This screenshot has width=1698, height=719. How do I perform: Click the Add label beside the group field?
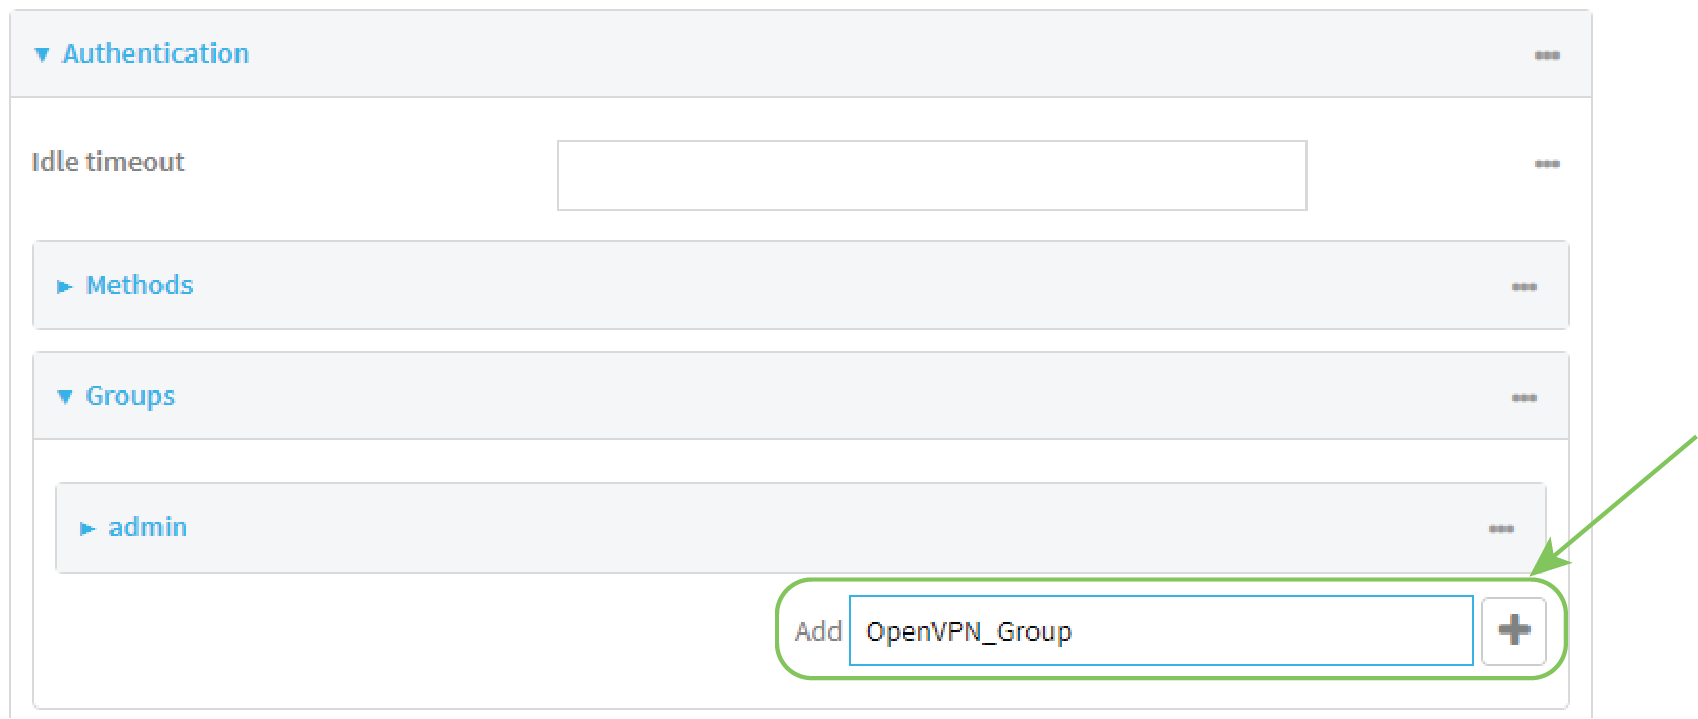[x=818, y=630]
